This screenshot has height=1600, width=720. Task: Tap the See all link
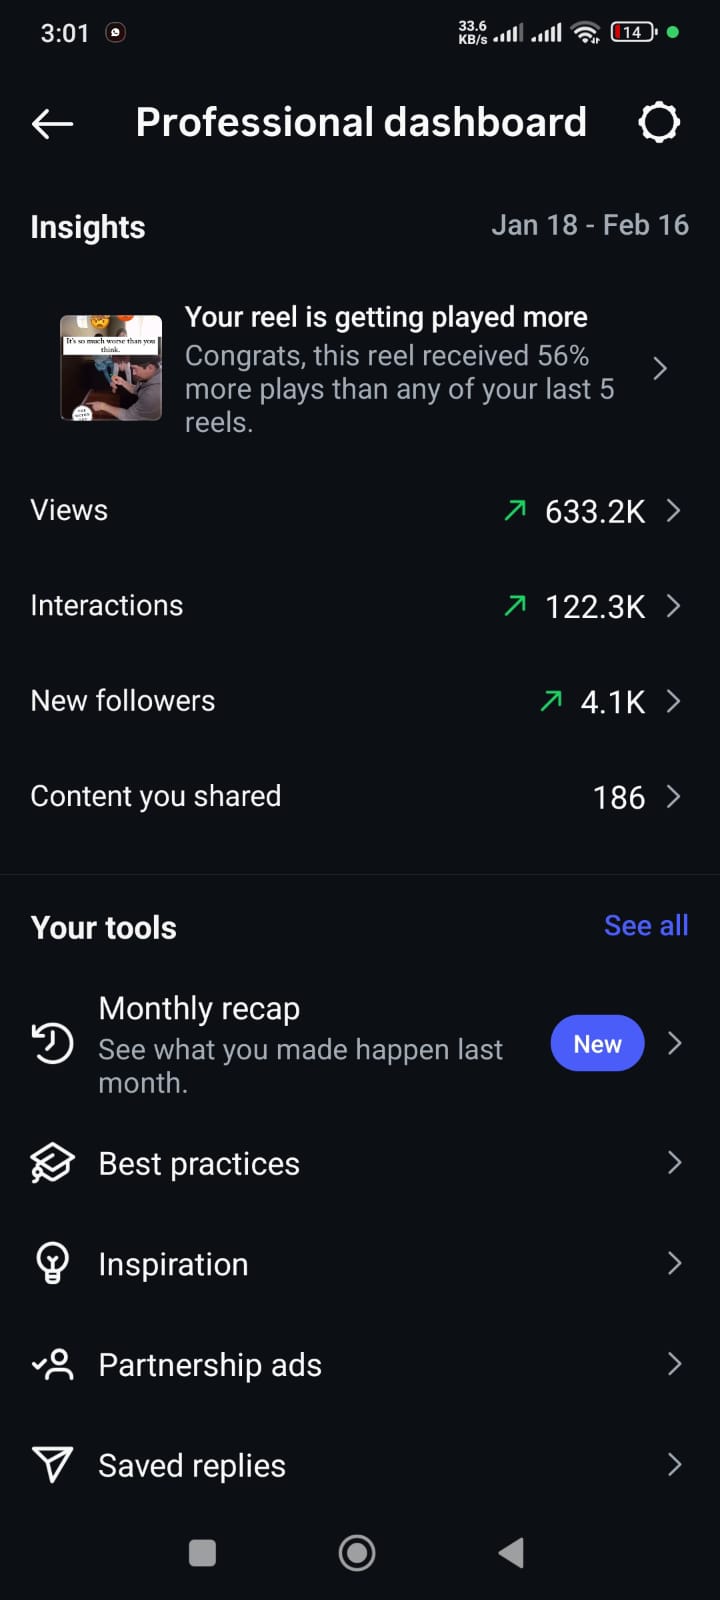coord(646,926)
